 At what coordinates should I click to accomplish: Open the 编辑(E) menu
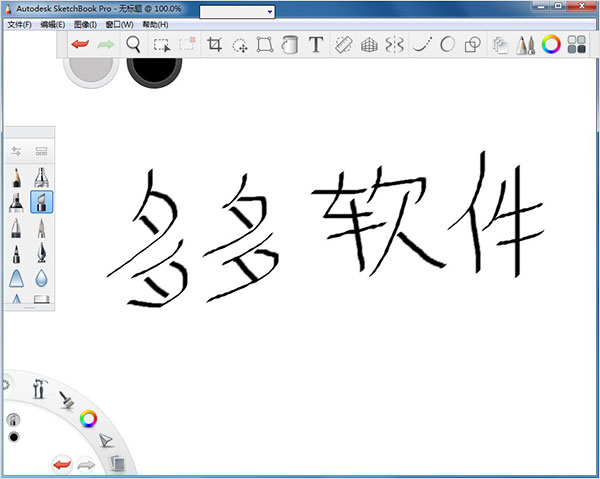pyautogui.click(x=52, y=25)
